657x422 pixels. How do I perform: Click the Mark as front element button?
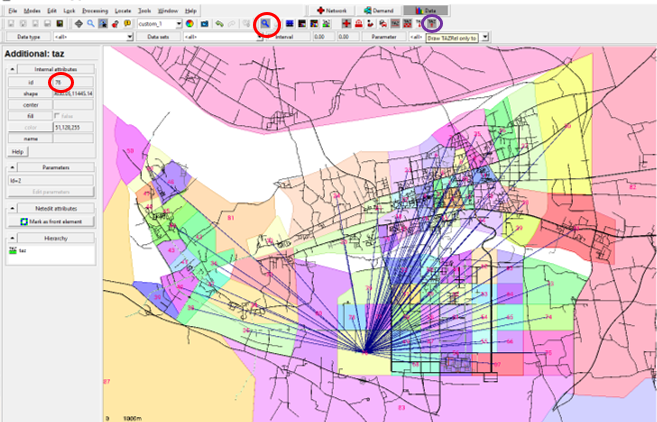51,221
